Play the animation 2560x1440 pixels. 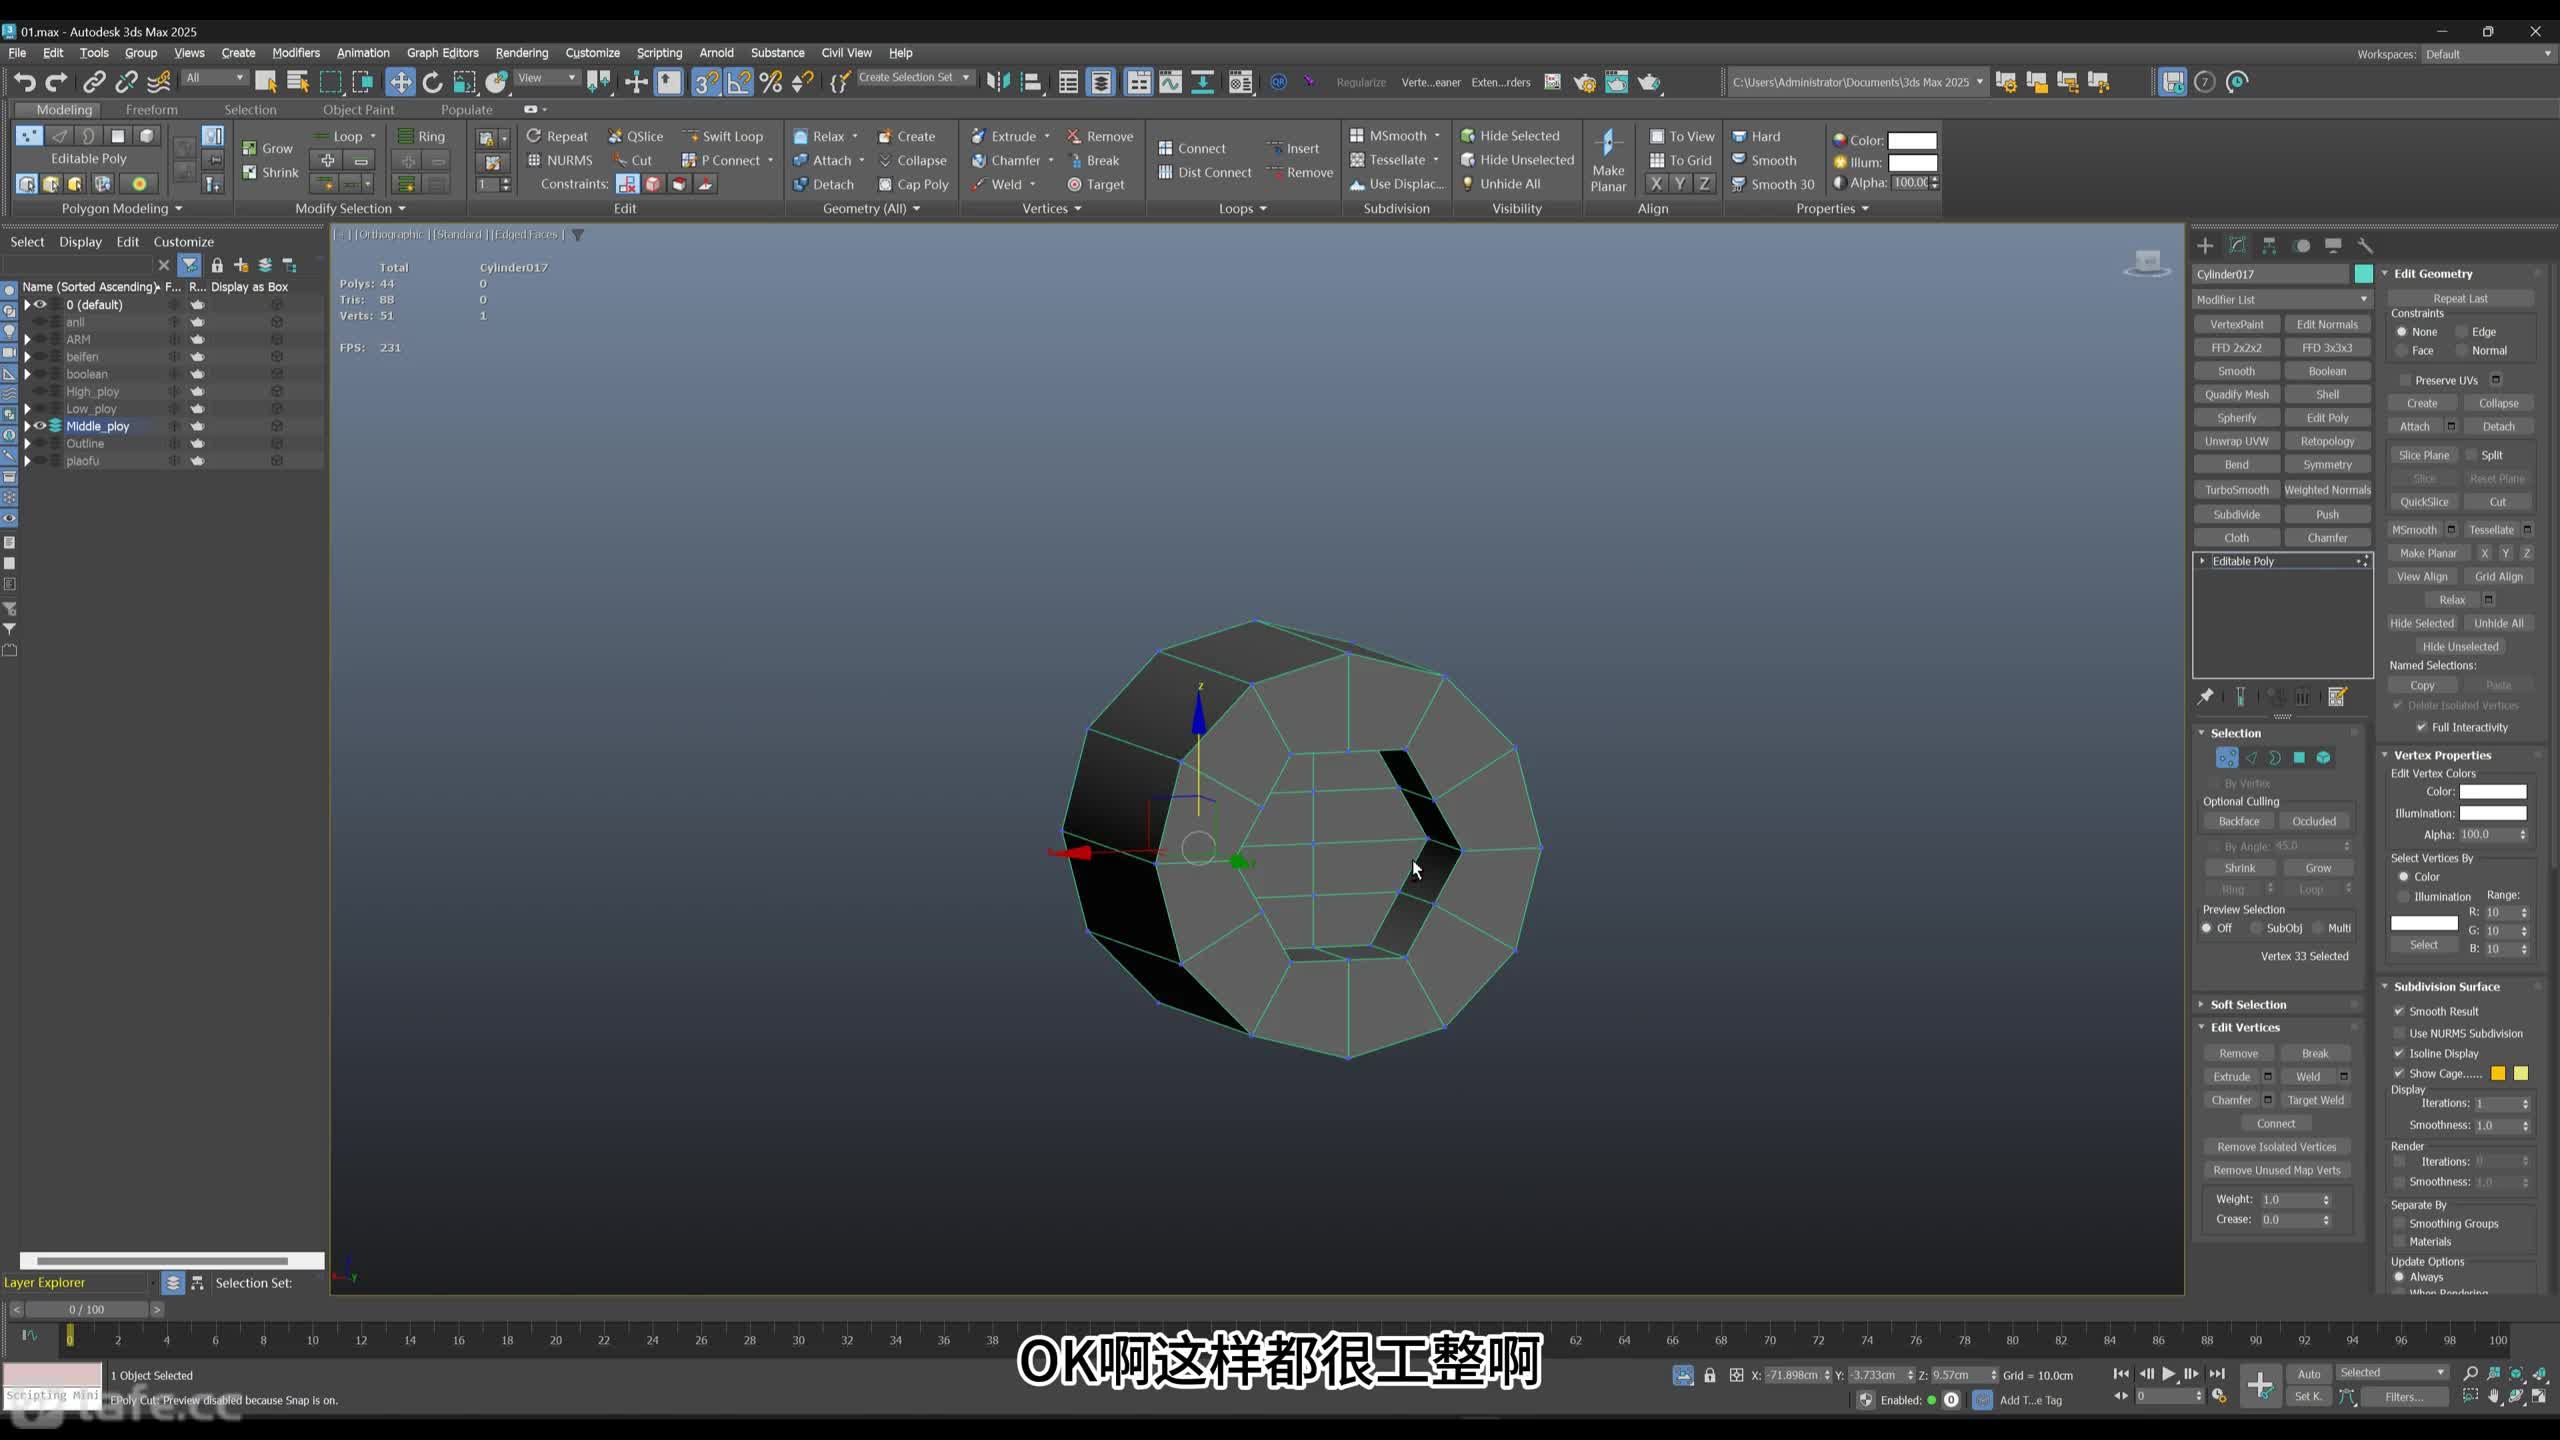point(2168,1374)
